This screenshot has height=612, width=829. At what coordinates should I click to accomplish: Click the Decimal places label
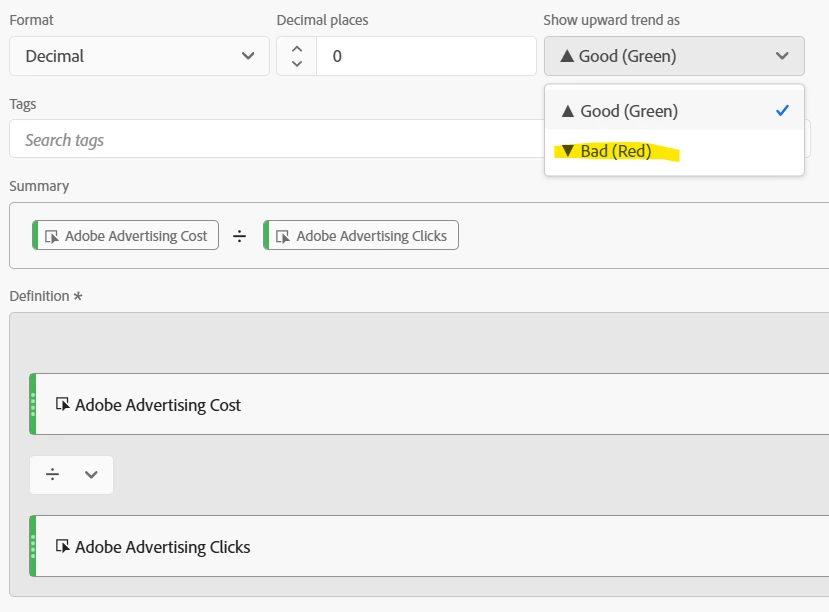(323, 20)
